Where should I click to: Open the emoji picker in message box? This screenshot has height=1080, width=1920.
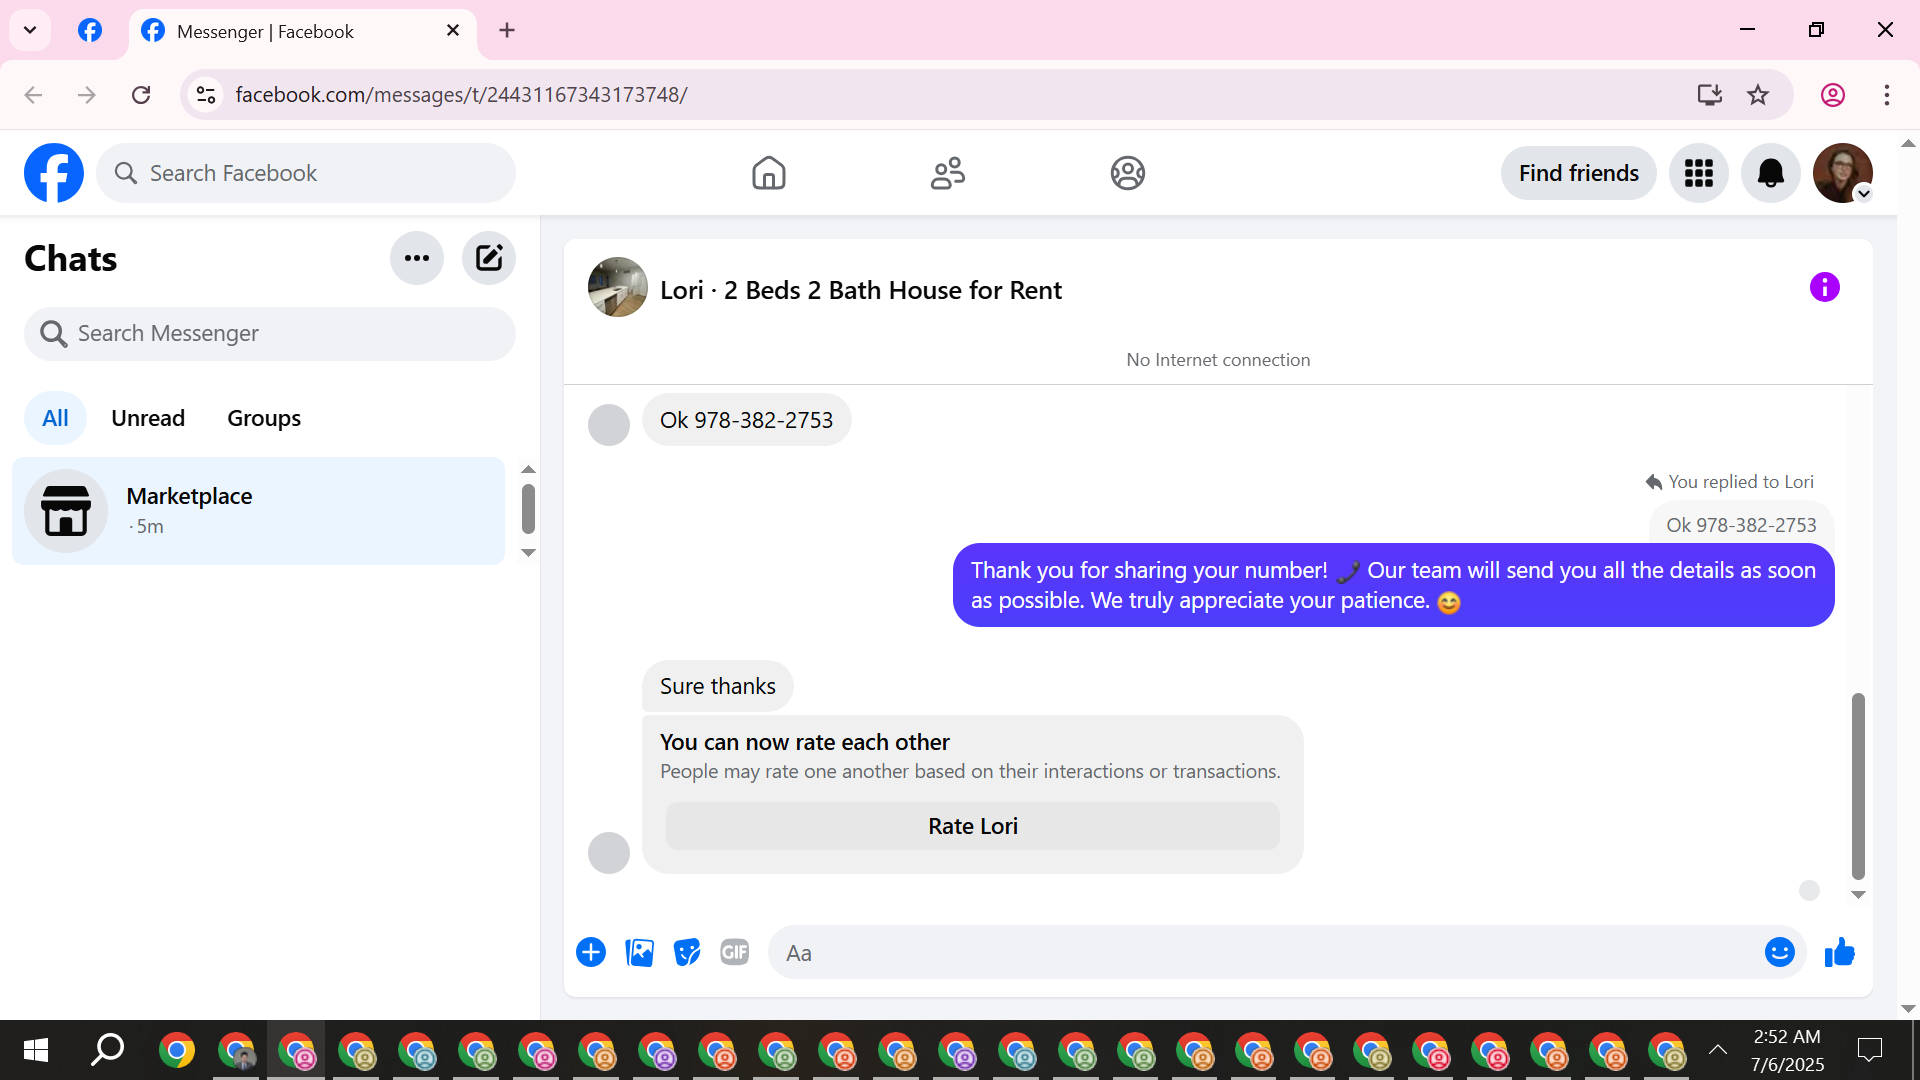point(1779,952)
